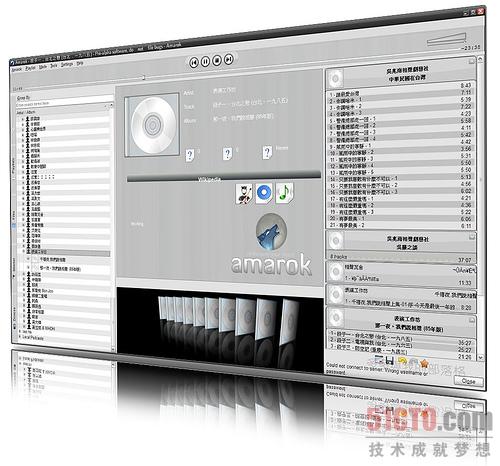The width and height of the screenshot is (500, 466).
Task: Open the Help menu
Action: (x=80, y=63)
